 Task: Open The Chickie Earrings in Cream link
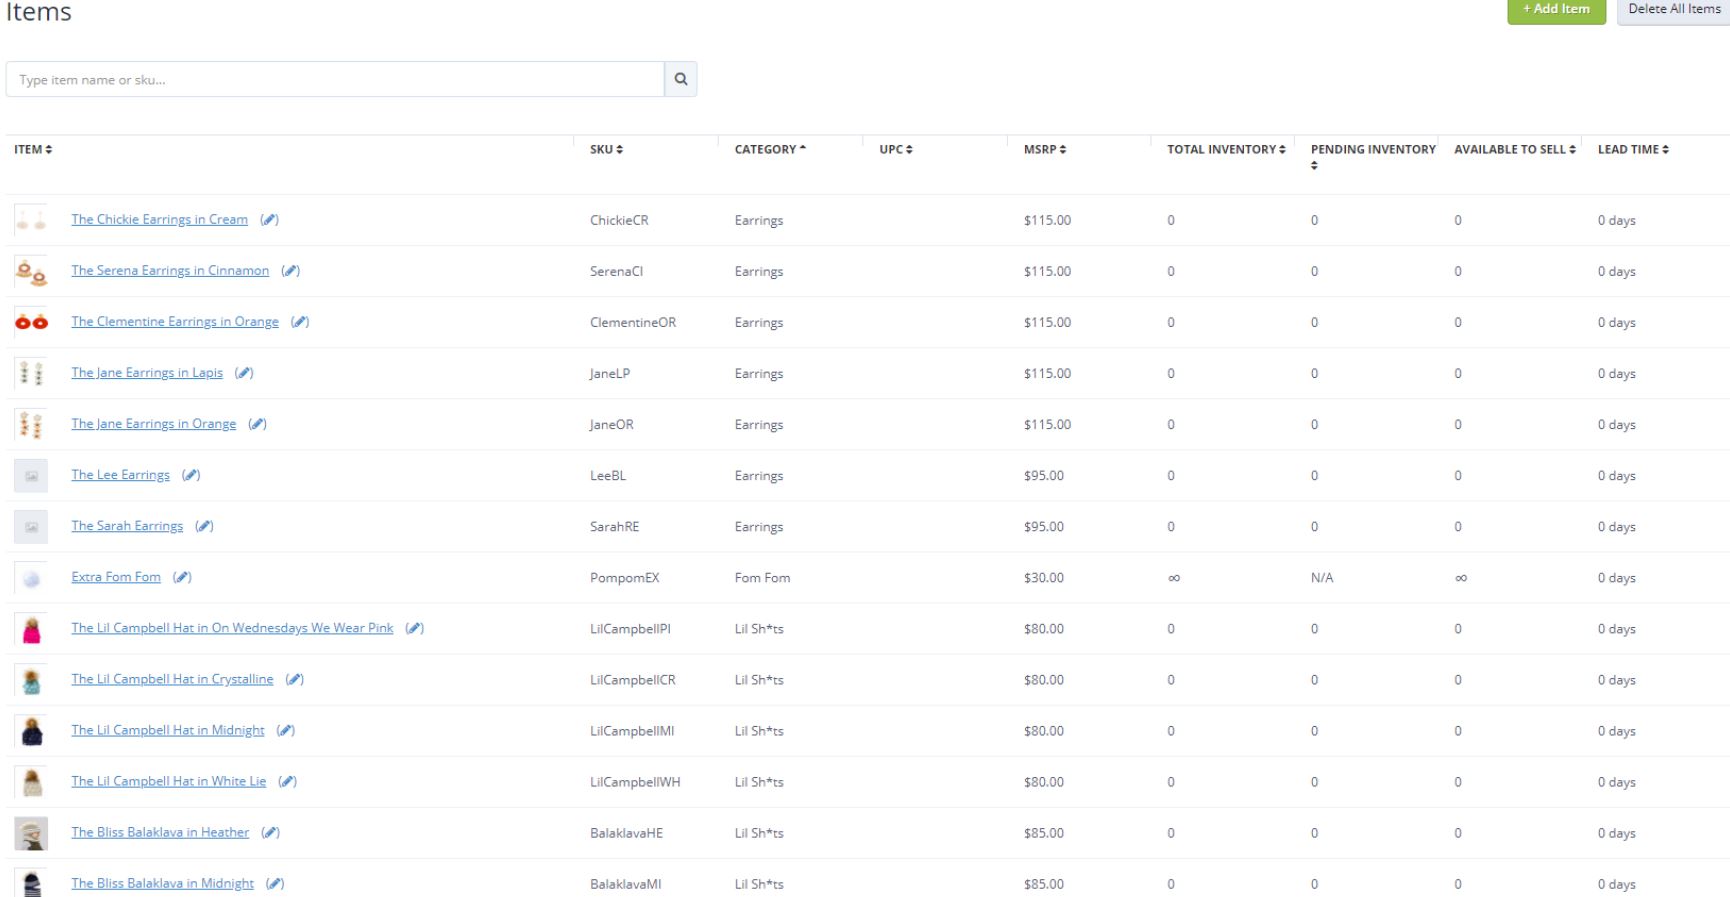pos(159,219)
